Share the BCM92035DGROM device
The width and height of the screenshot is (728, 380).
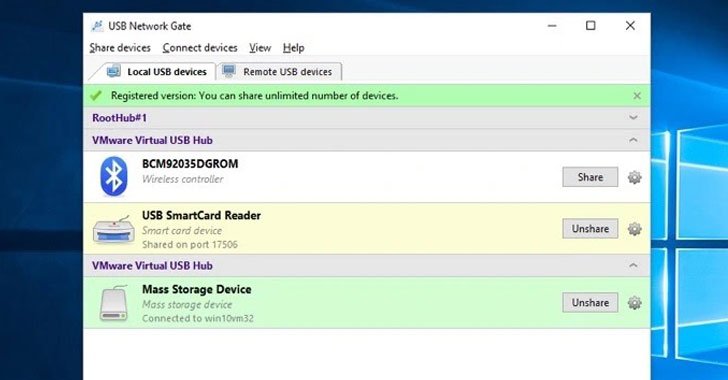point(590,177)
